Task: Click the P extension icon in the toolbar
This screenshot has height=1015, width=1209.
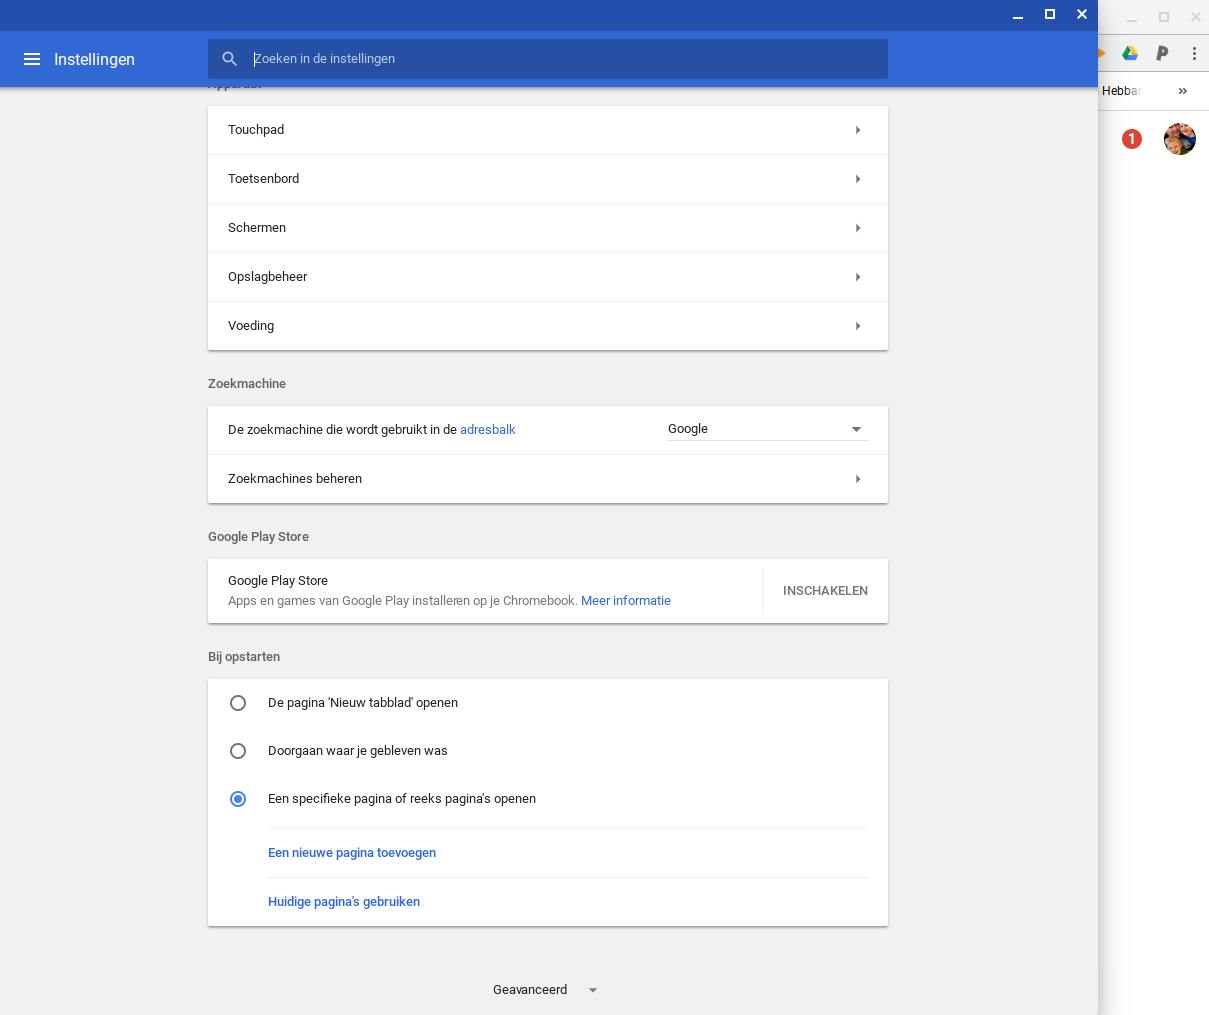Action: click(x=1162, y=53)
